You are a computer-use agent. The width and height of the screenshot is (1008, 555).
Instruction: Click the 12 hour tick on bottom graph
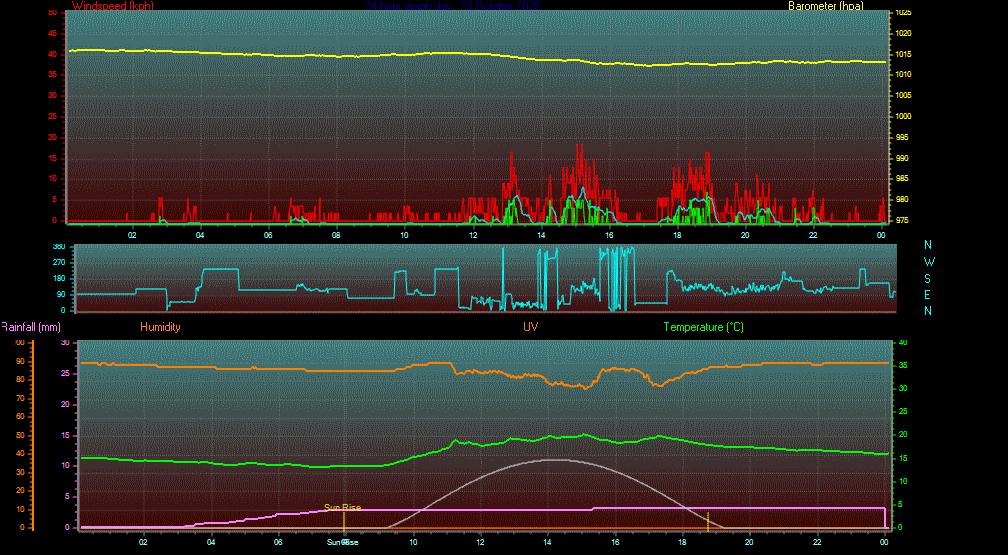pyautogui.click(x=481, y=542)
